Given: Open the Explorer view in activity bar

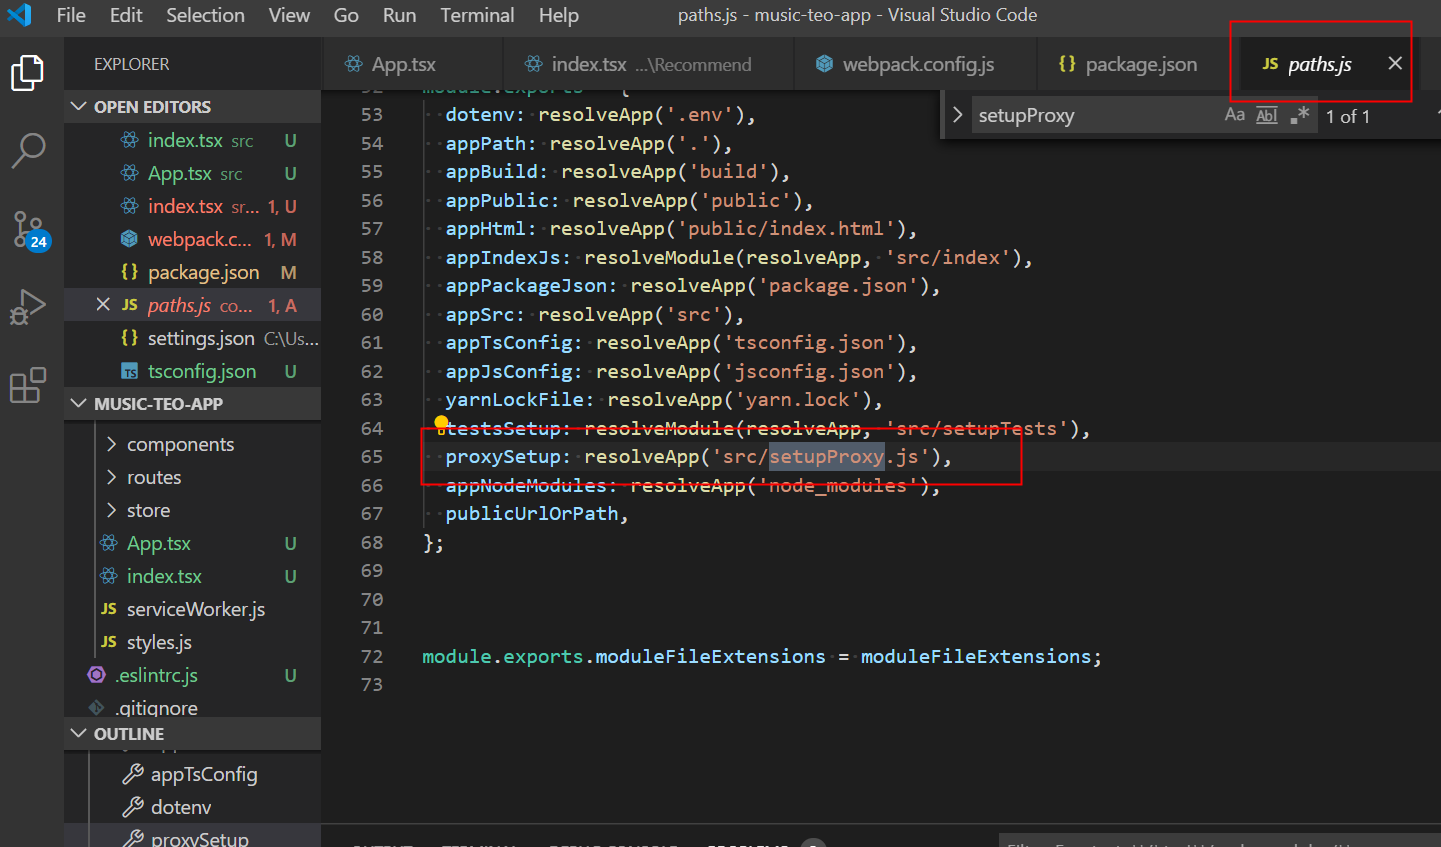Looking at the screenshot, I should click(28, 73).
